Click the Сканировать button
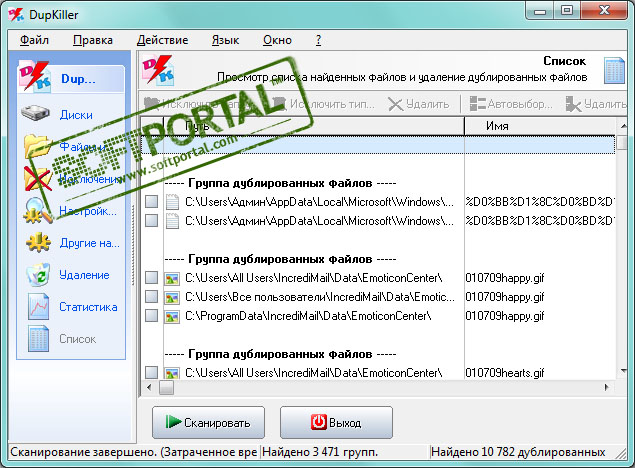Viewport: 635px width, 468px height. (x=208, y=422)
